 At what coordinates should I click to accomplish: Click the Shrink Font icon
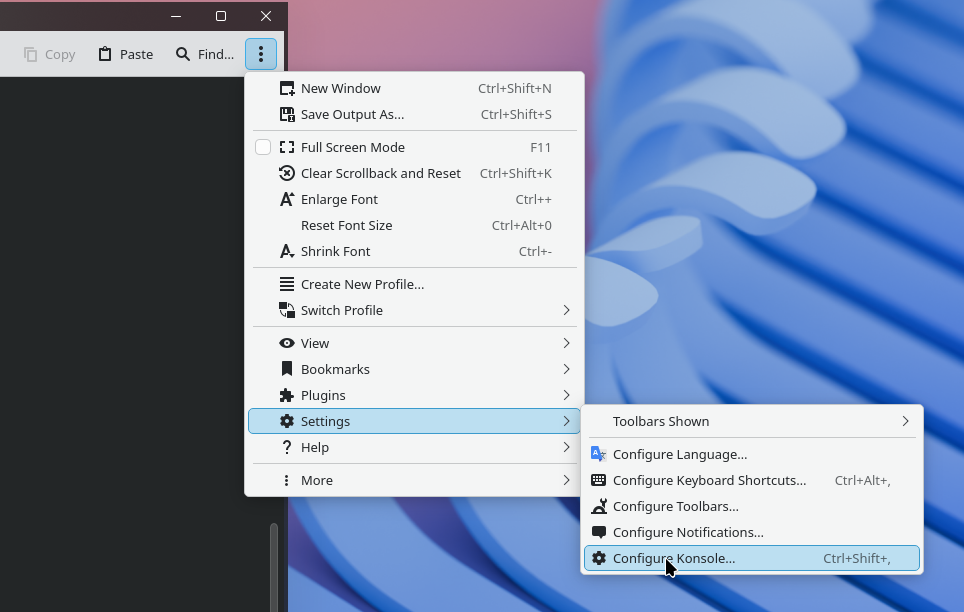(x=286, y=252)
